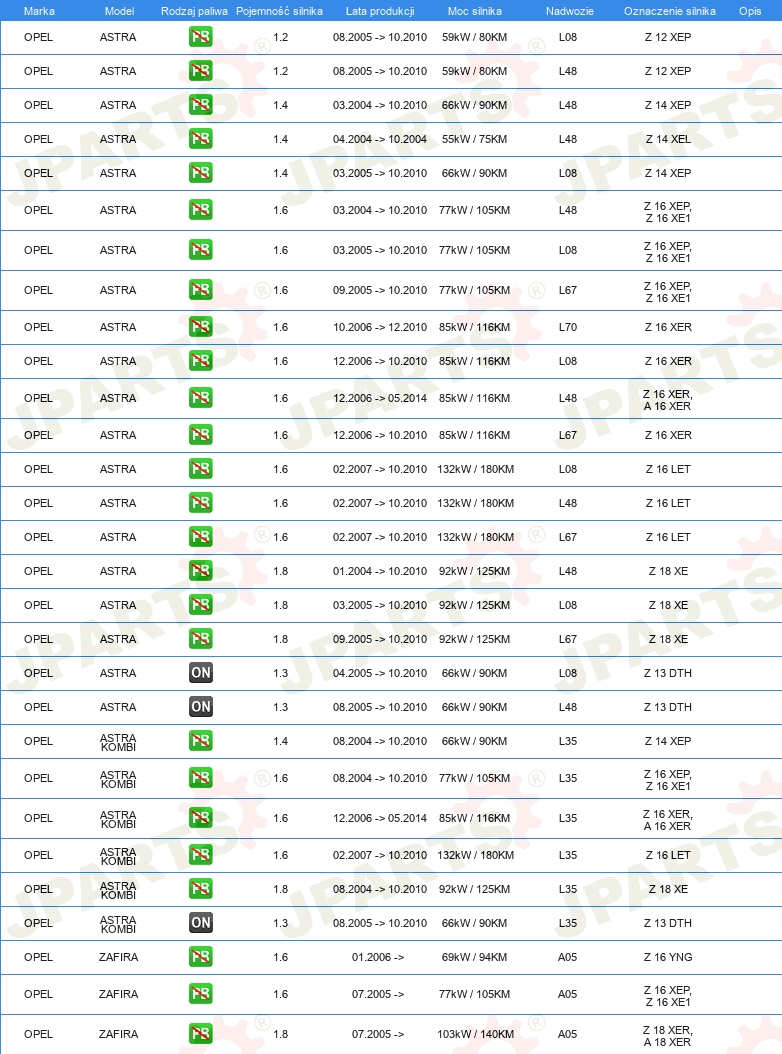782x1054 pixels.
Task: Click the Model column header
Action: [119, 11]
